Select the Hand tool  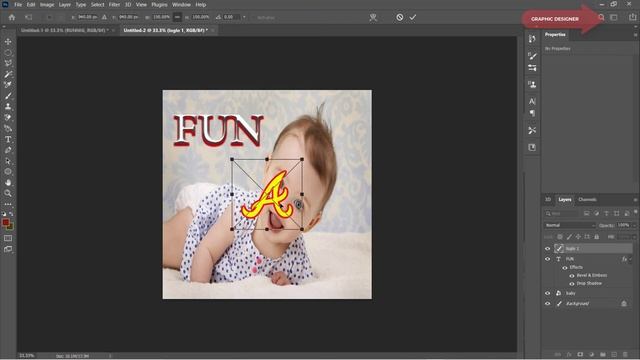tap(8, 182)
